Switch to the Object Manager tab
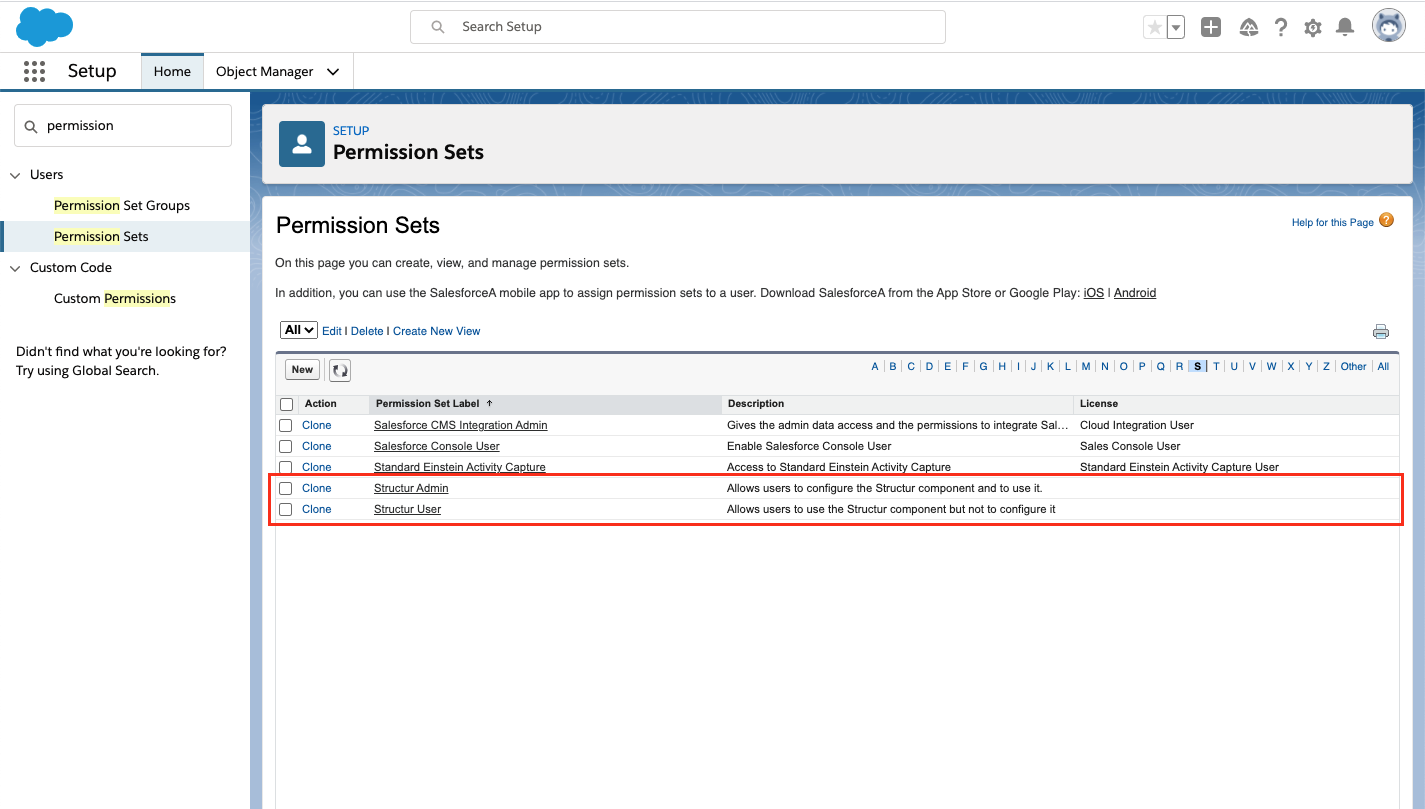Screen dimensions: 1425x809 (265, 72)
